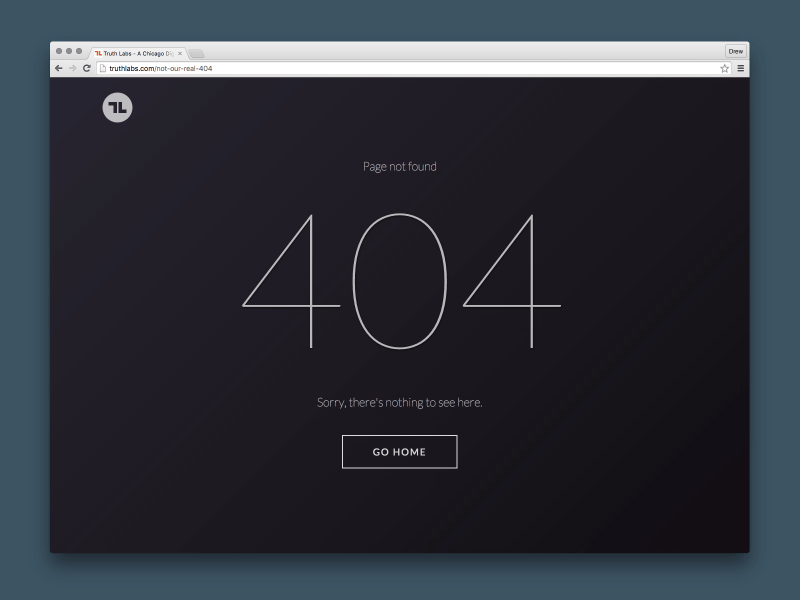This screenshot has height=600, width=800.
Task: Open Chrome's hamburger menu icon
Action: point(741,68)
